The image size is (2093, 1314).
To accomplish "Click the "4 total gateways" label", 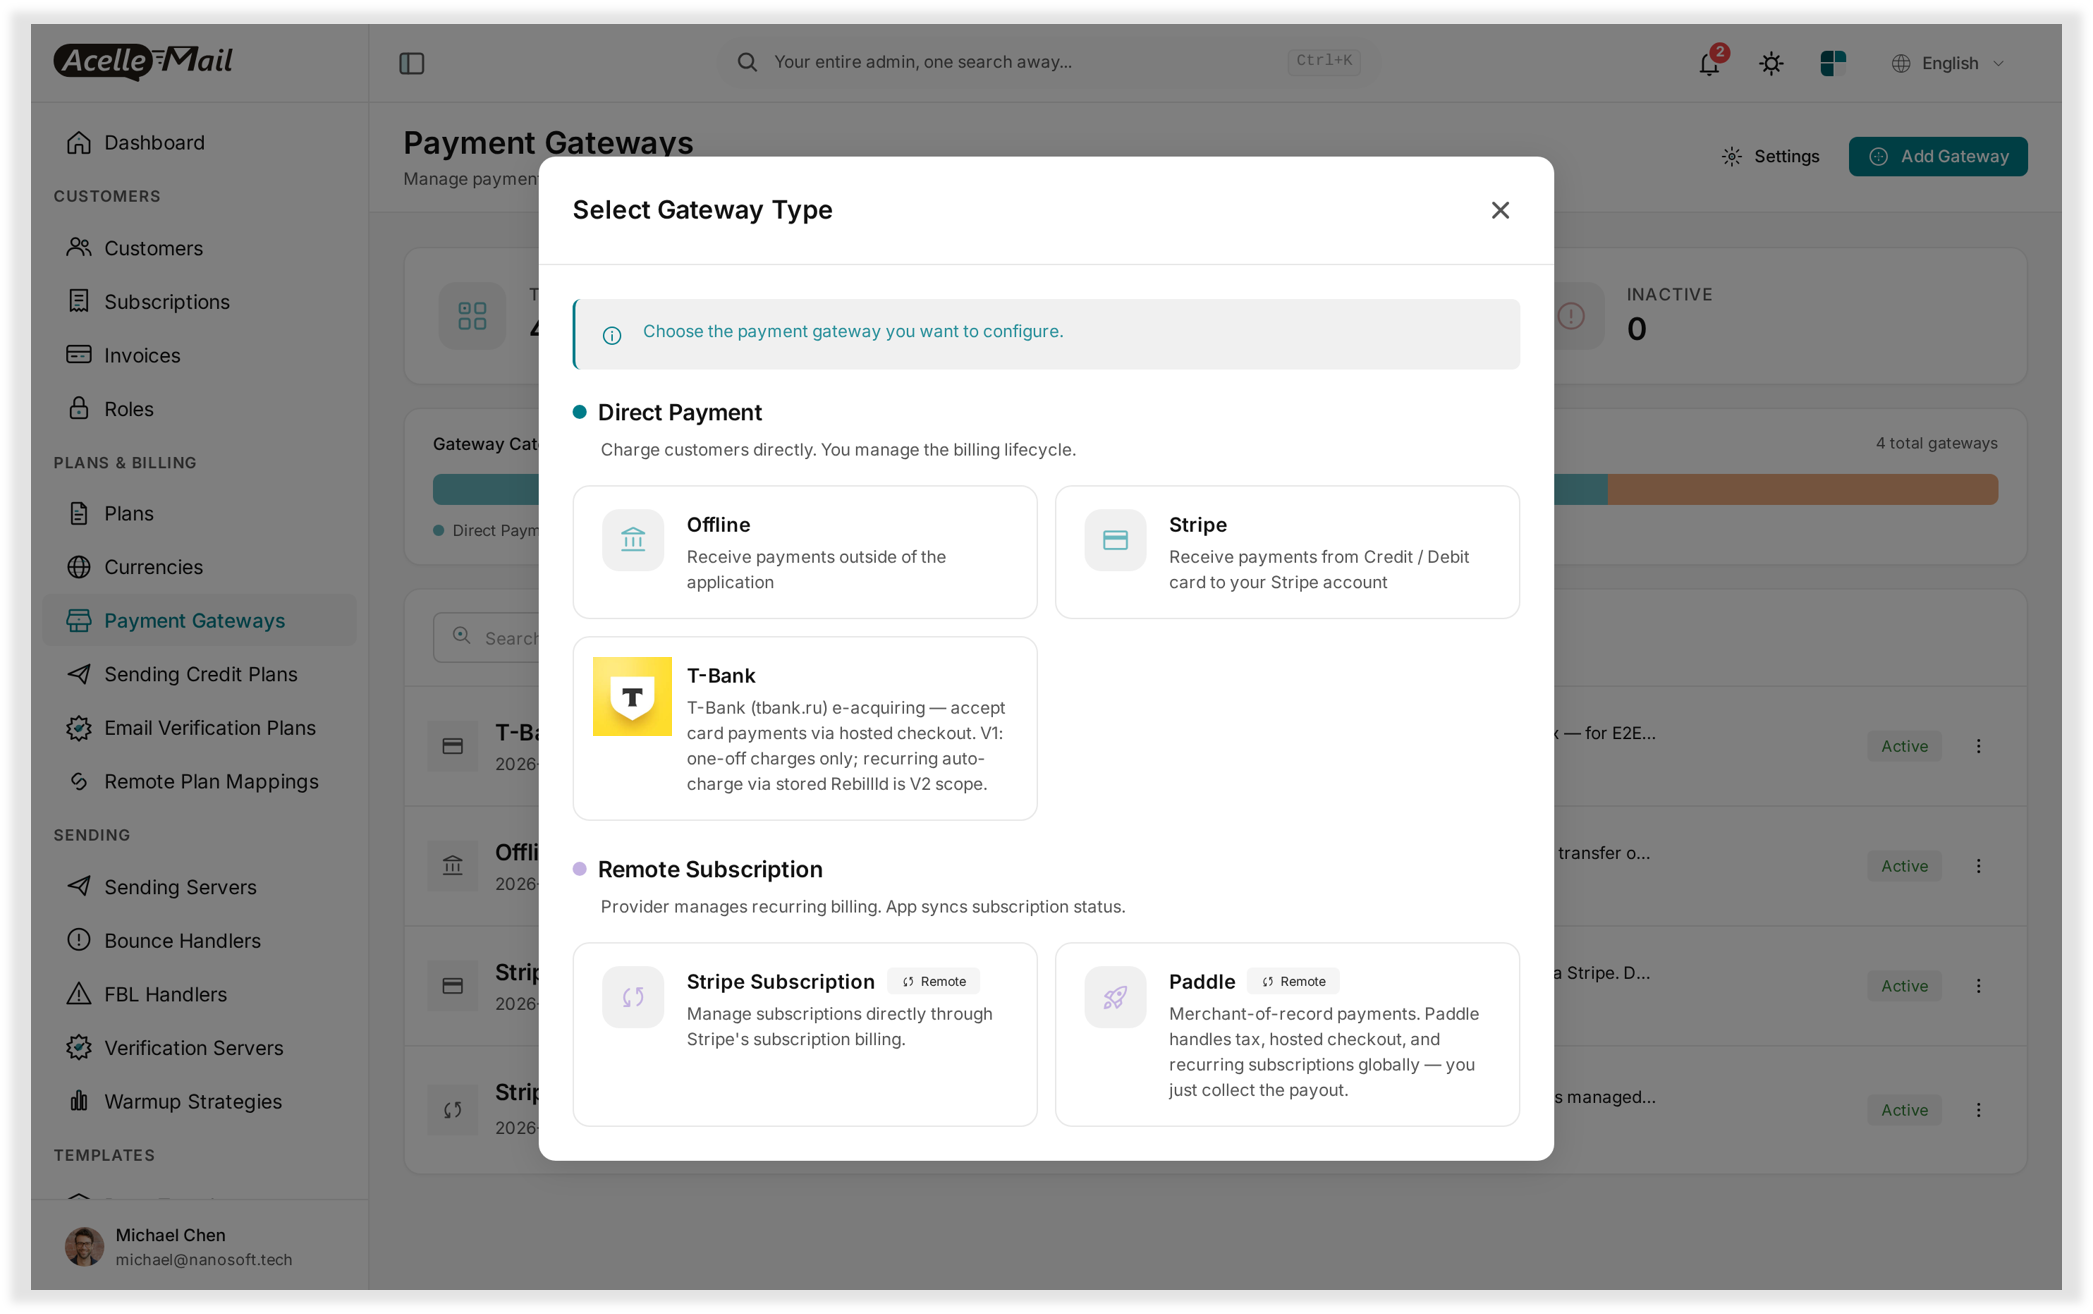I will coord(1935,443).
